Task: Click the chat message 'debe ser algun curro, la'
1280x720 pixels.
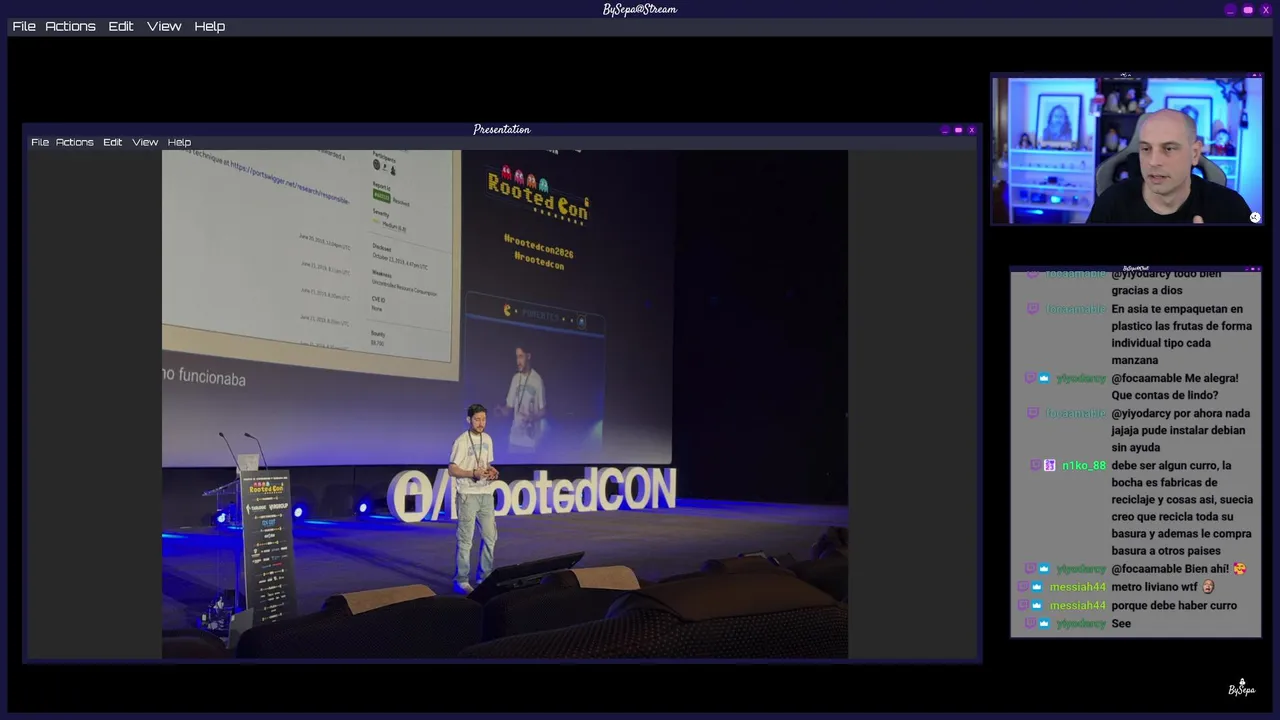Action: (x=1171, y=465)
